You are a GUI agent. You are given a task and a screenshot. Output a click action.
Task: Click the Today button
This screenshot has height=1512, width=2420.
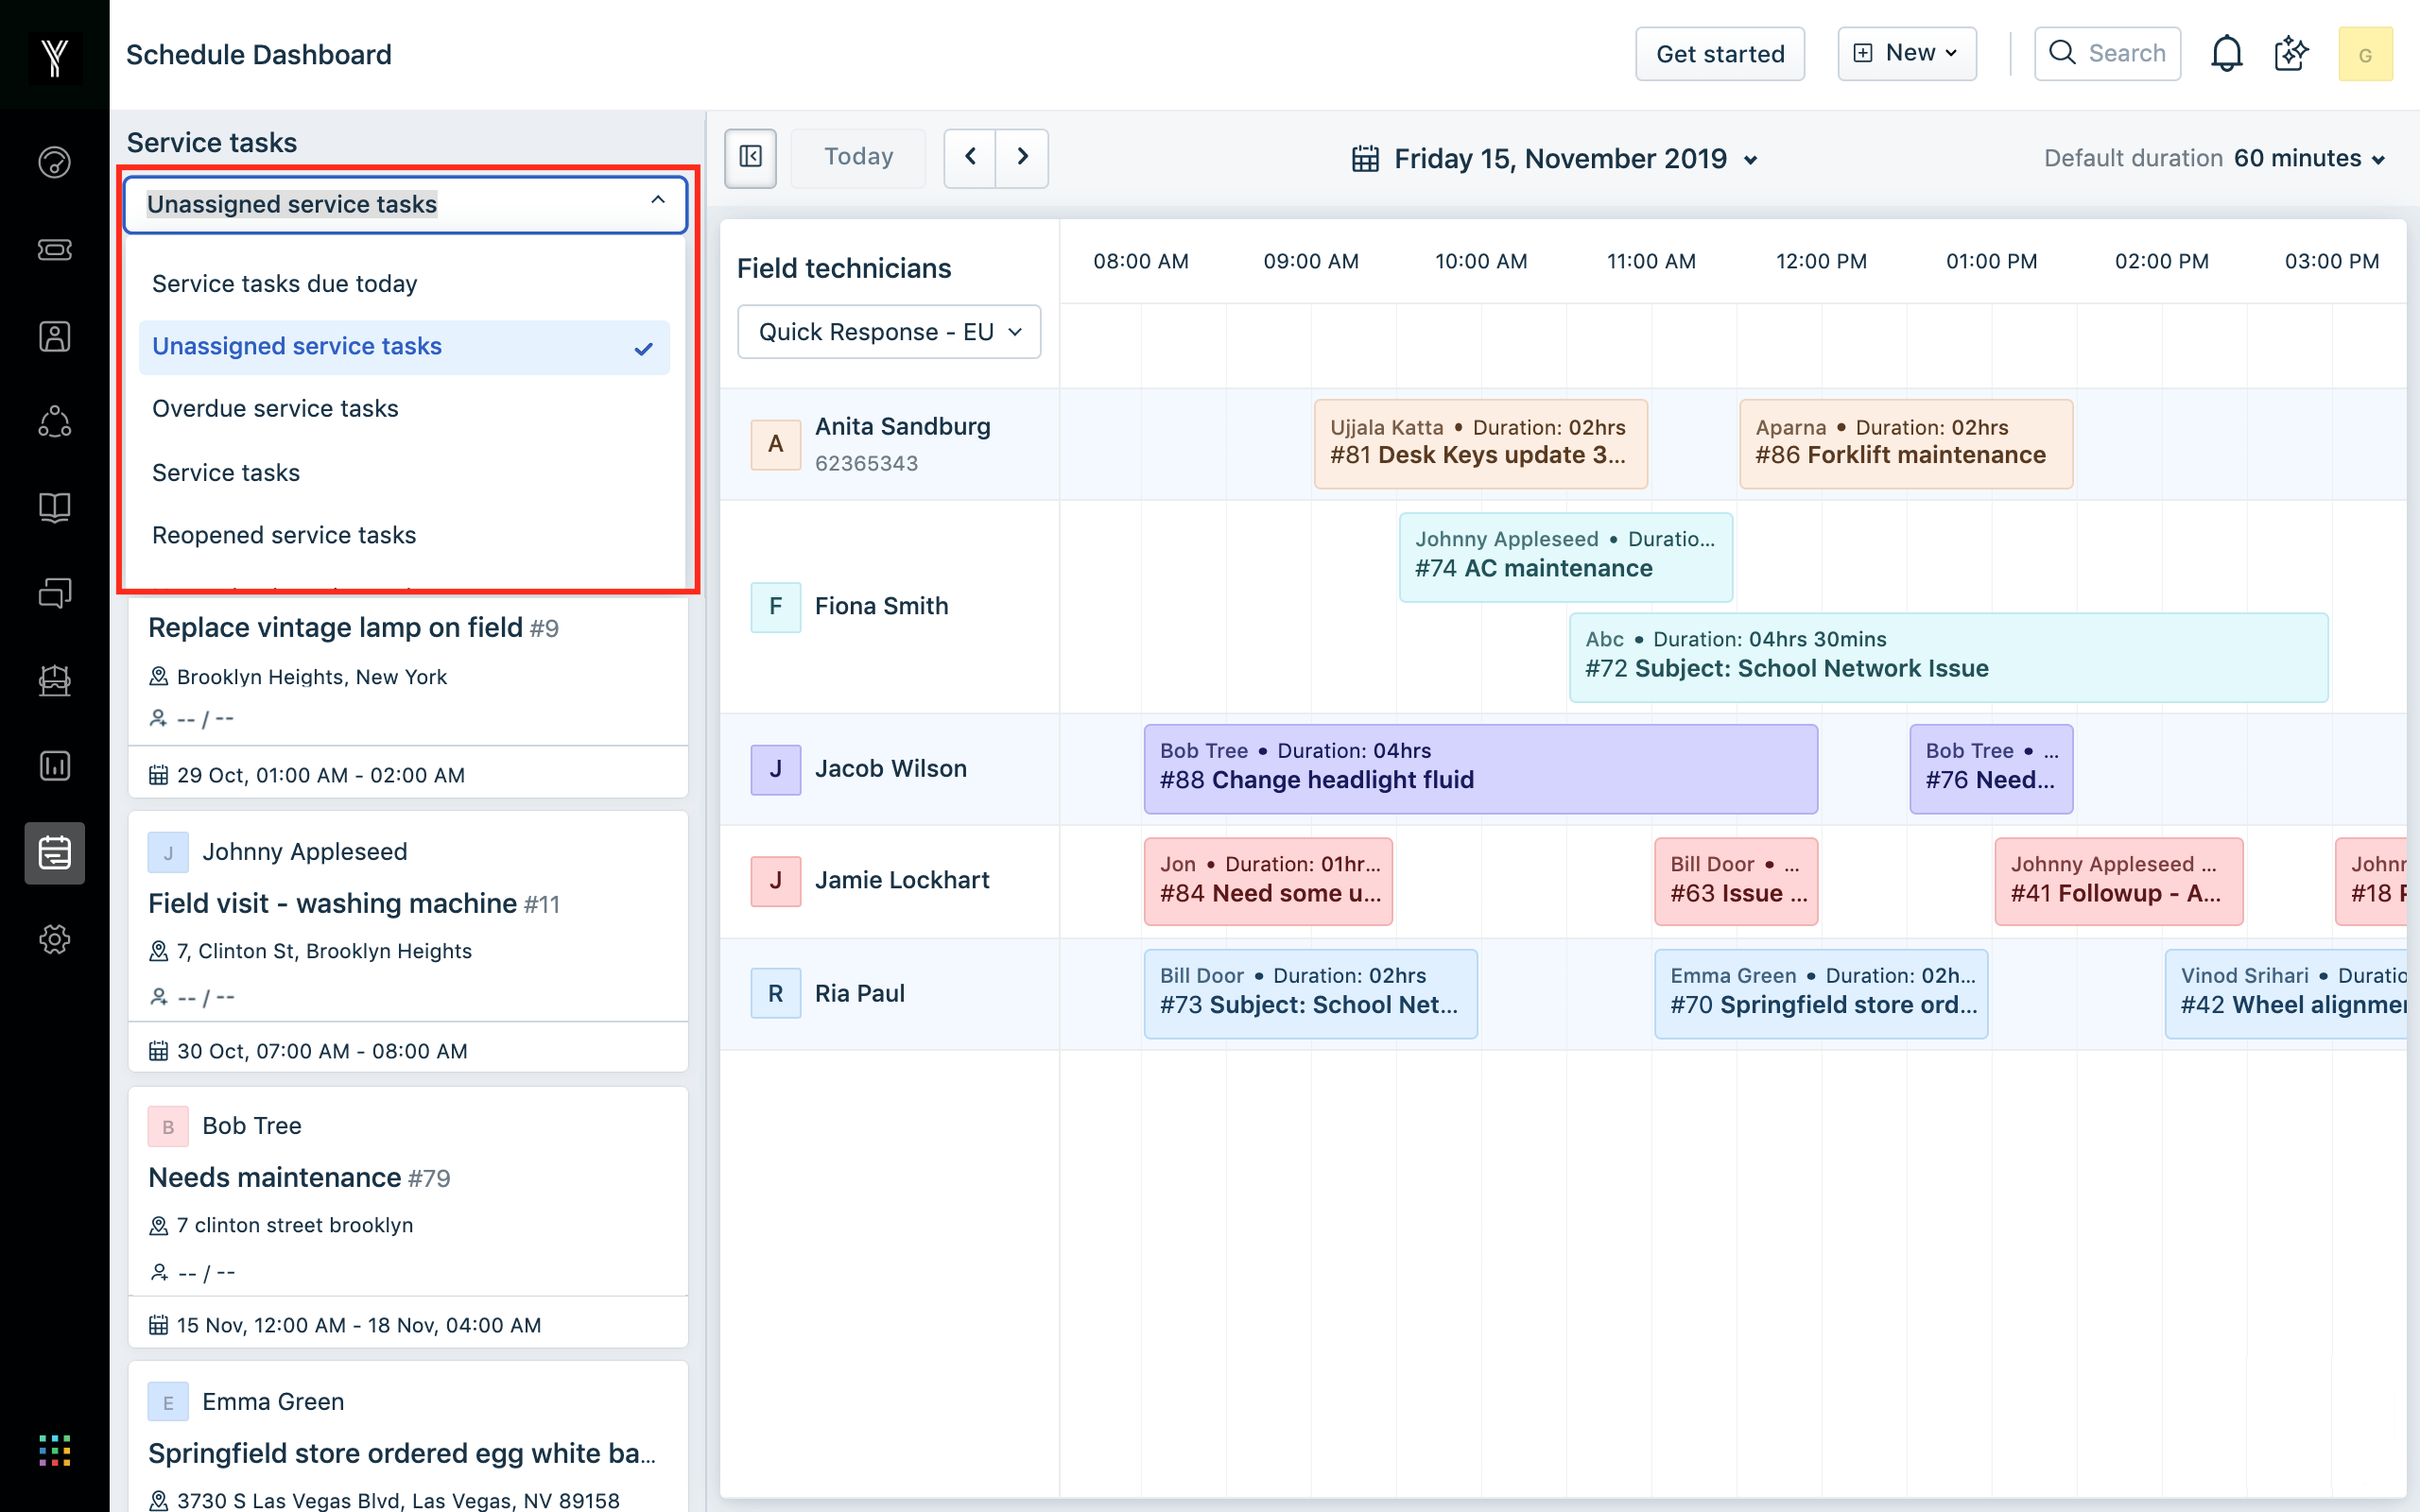point(857,157)
